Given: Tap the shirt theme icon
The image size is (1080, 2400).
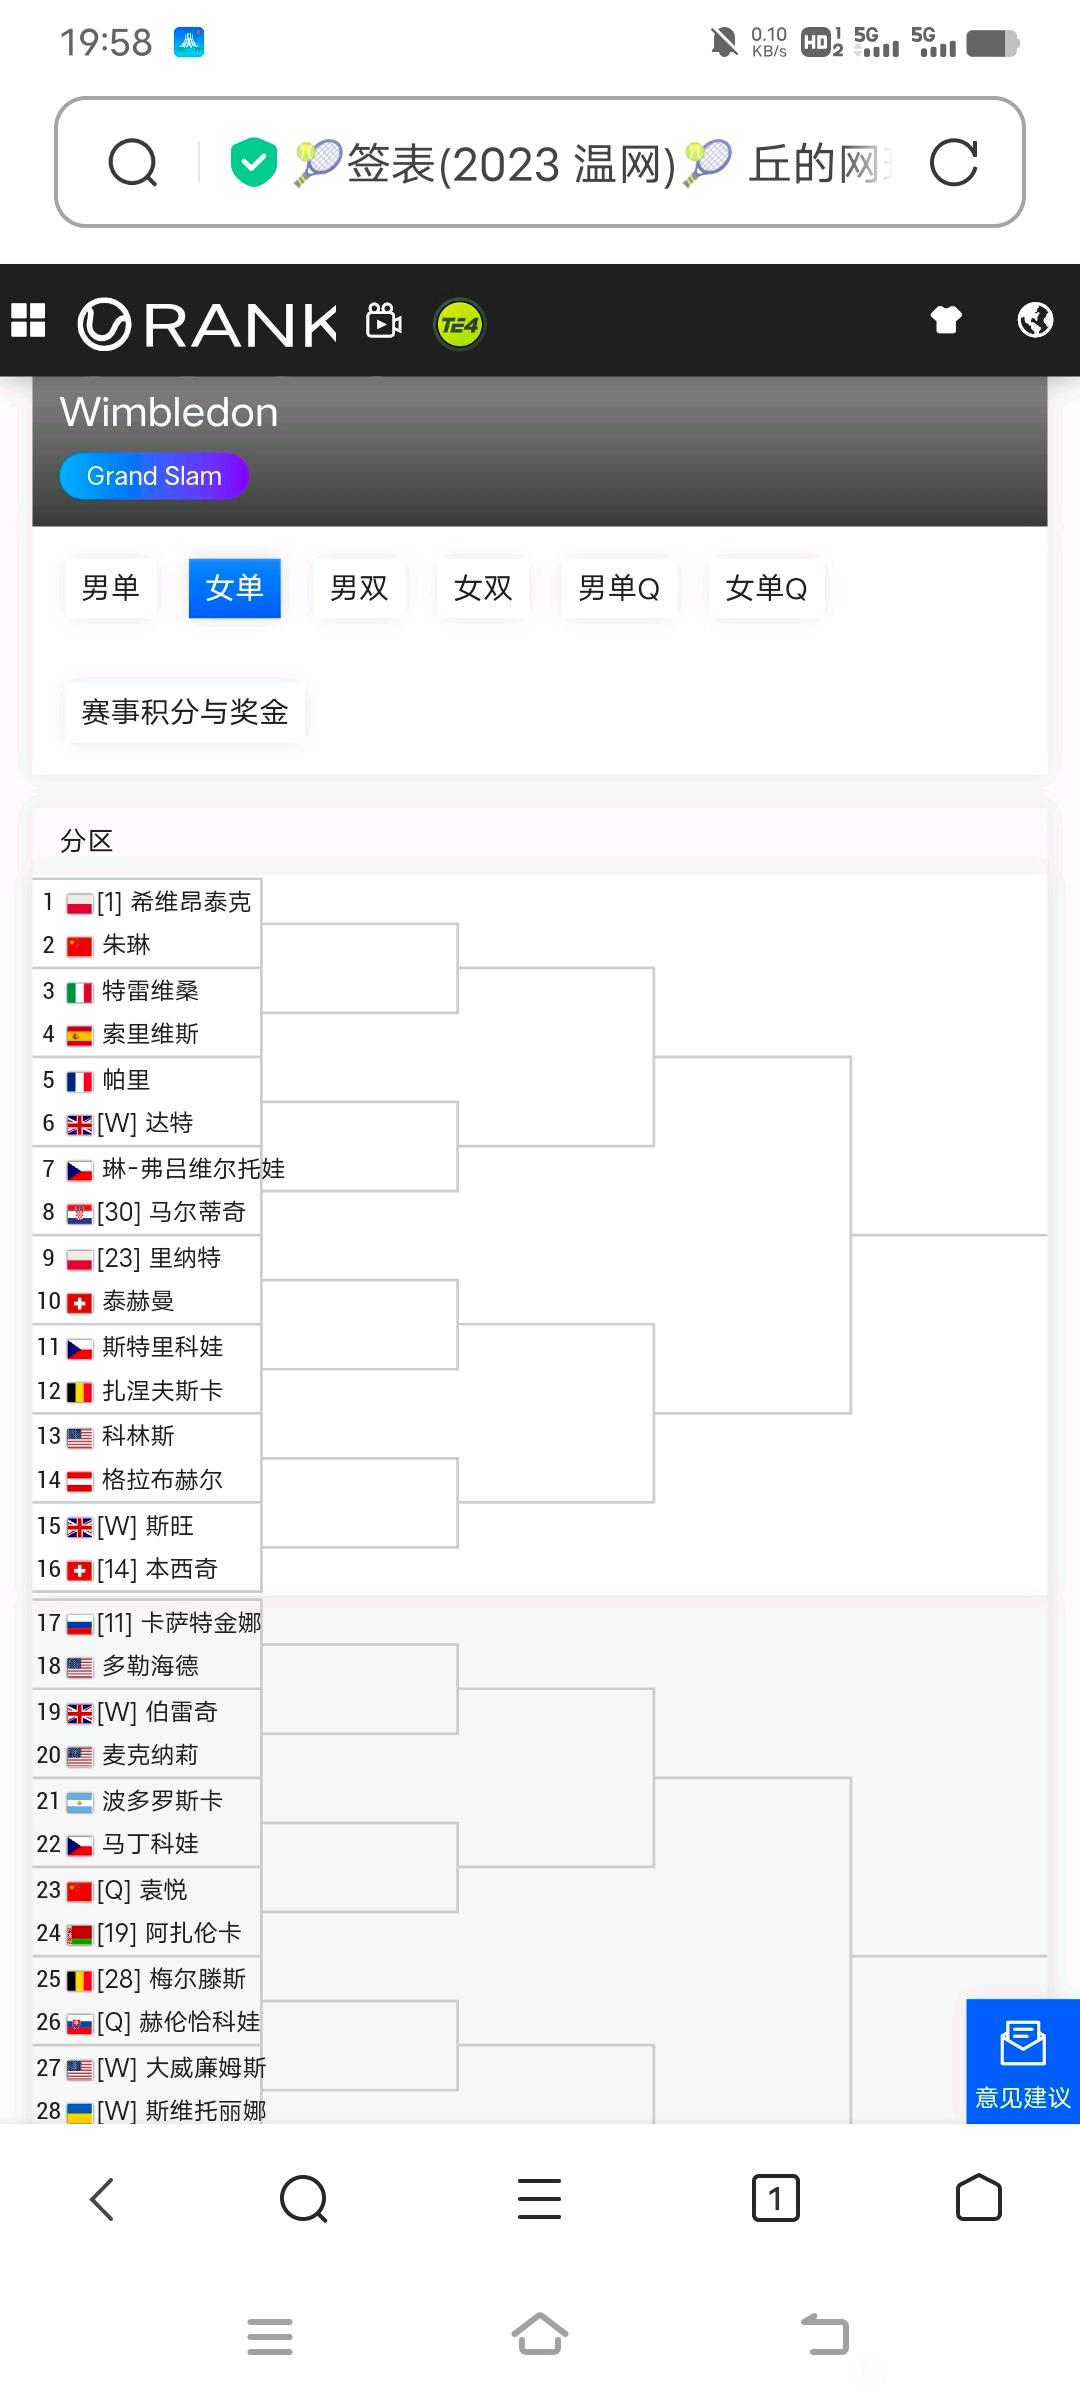Looking at the screenshot, I should (x=946, y=320).
